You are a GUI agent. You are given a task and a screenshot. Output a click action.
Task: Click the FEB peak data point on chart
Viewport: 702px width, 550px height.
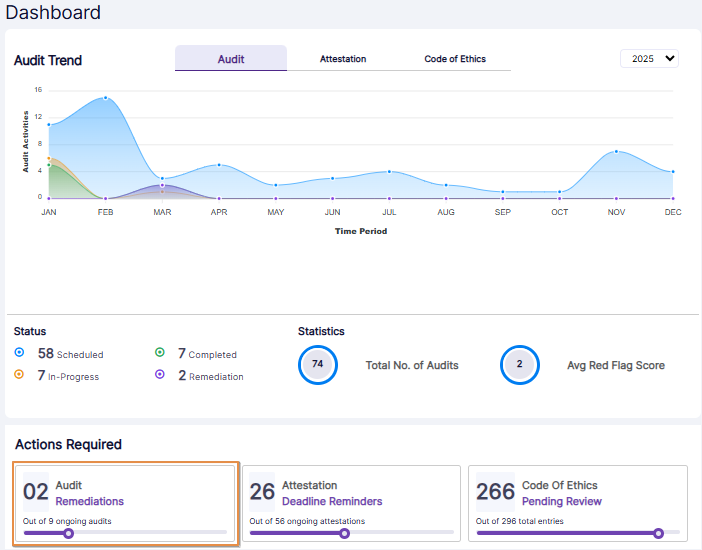pyautogui.click(x=105, y=98)
